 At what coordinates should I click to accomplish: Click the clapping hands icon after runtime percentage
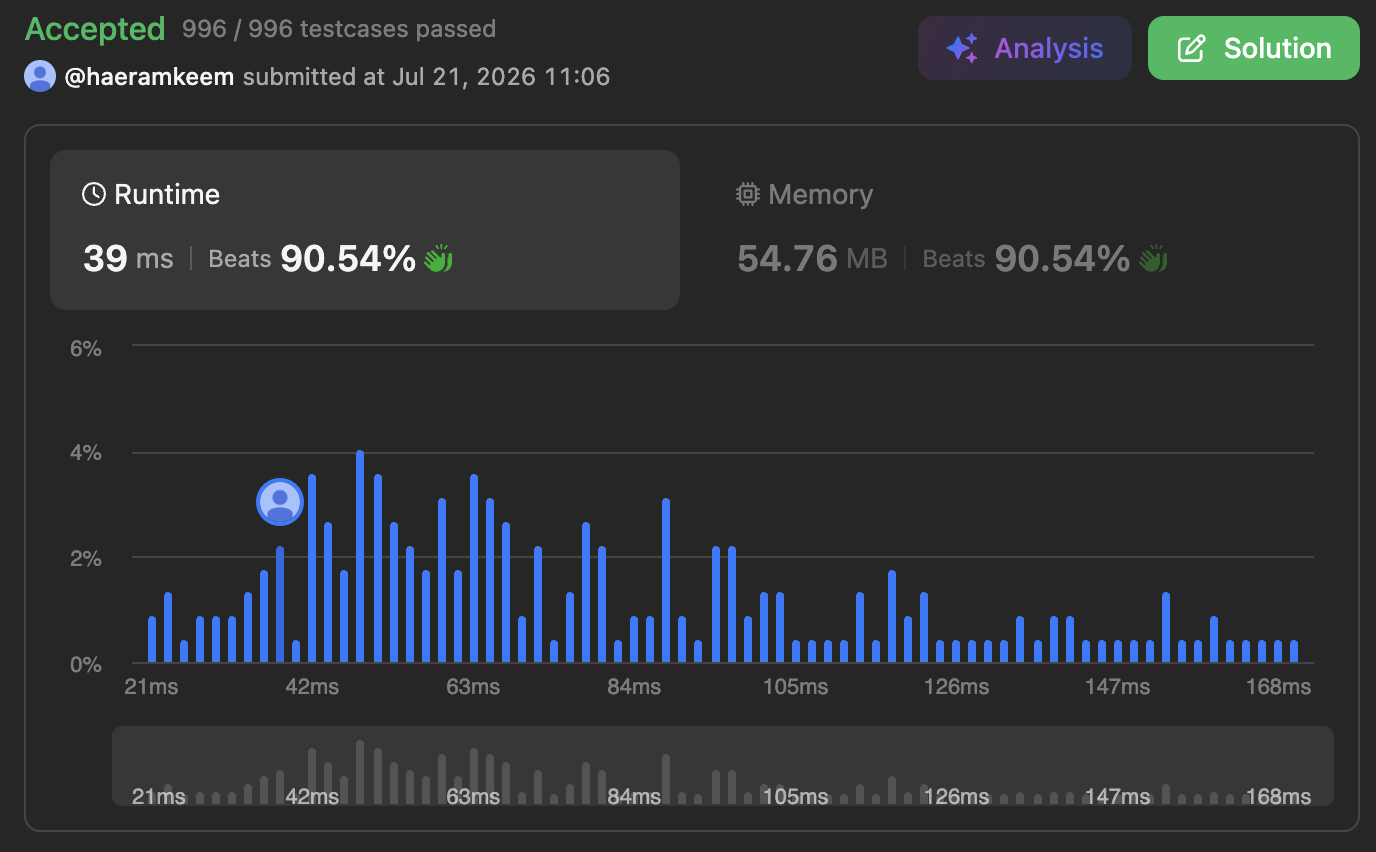tap(438, 259)
